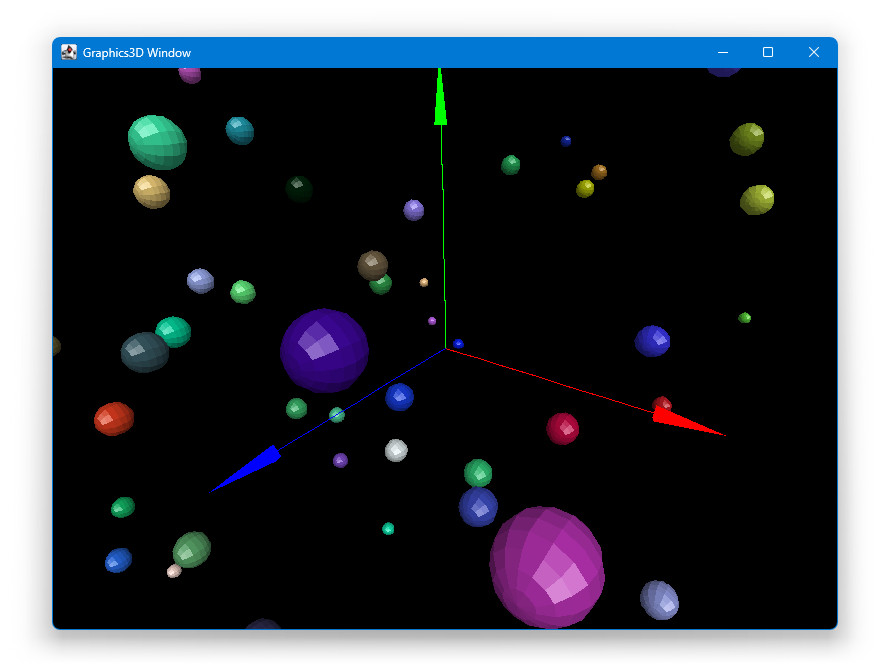This screenshot has height=665, width=883.
Task: Click the origin where the axes meet
Action: [445, 349]
